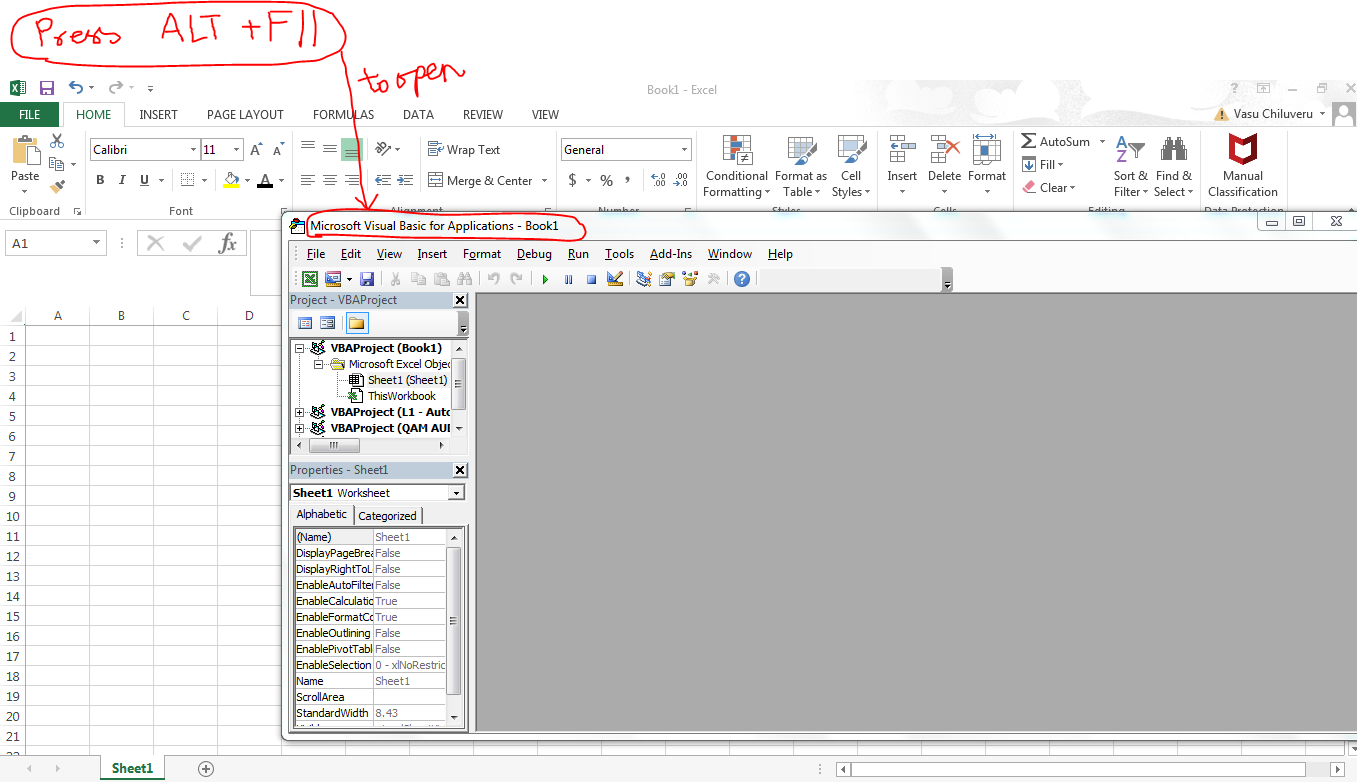Open Sort & Filter dropdown
The height and width of the screenshot is (782, 1357).
coord(1132,166)
